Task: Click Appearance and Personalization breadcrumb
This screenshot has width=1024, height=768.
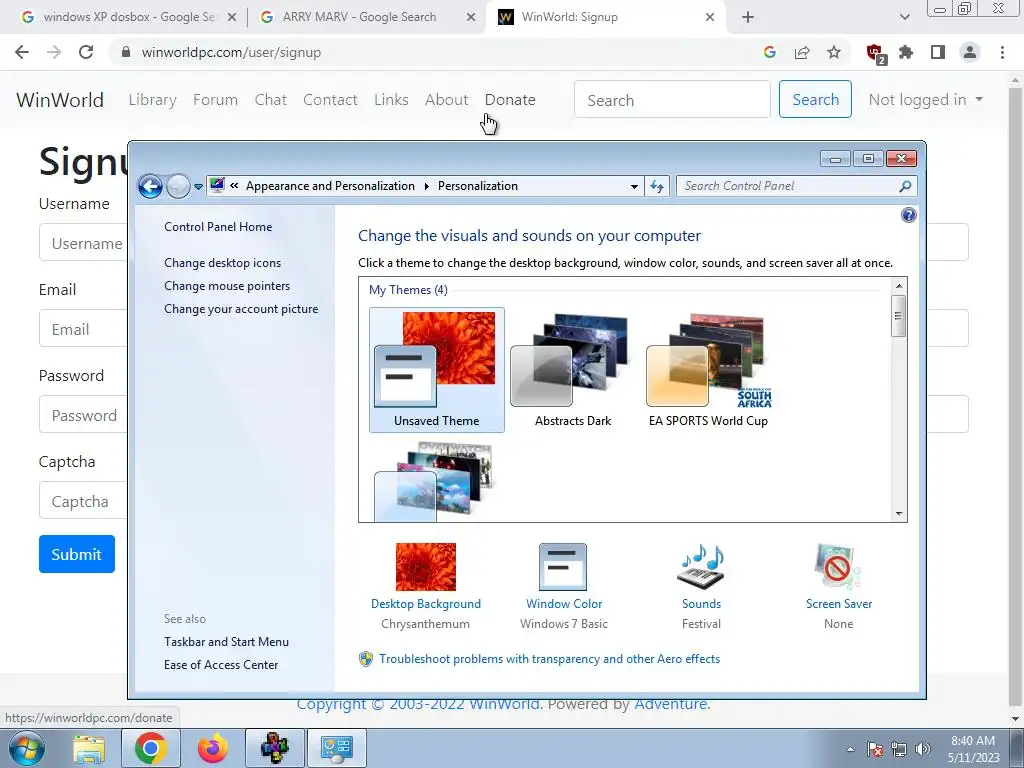Action: [x=330, y=186]
